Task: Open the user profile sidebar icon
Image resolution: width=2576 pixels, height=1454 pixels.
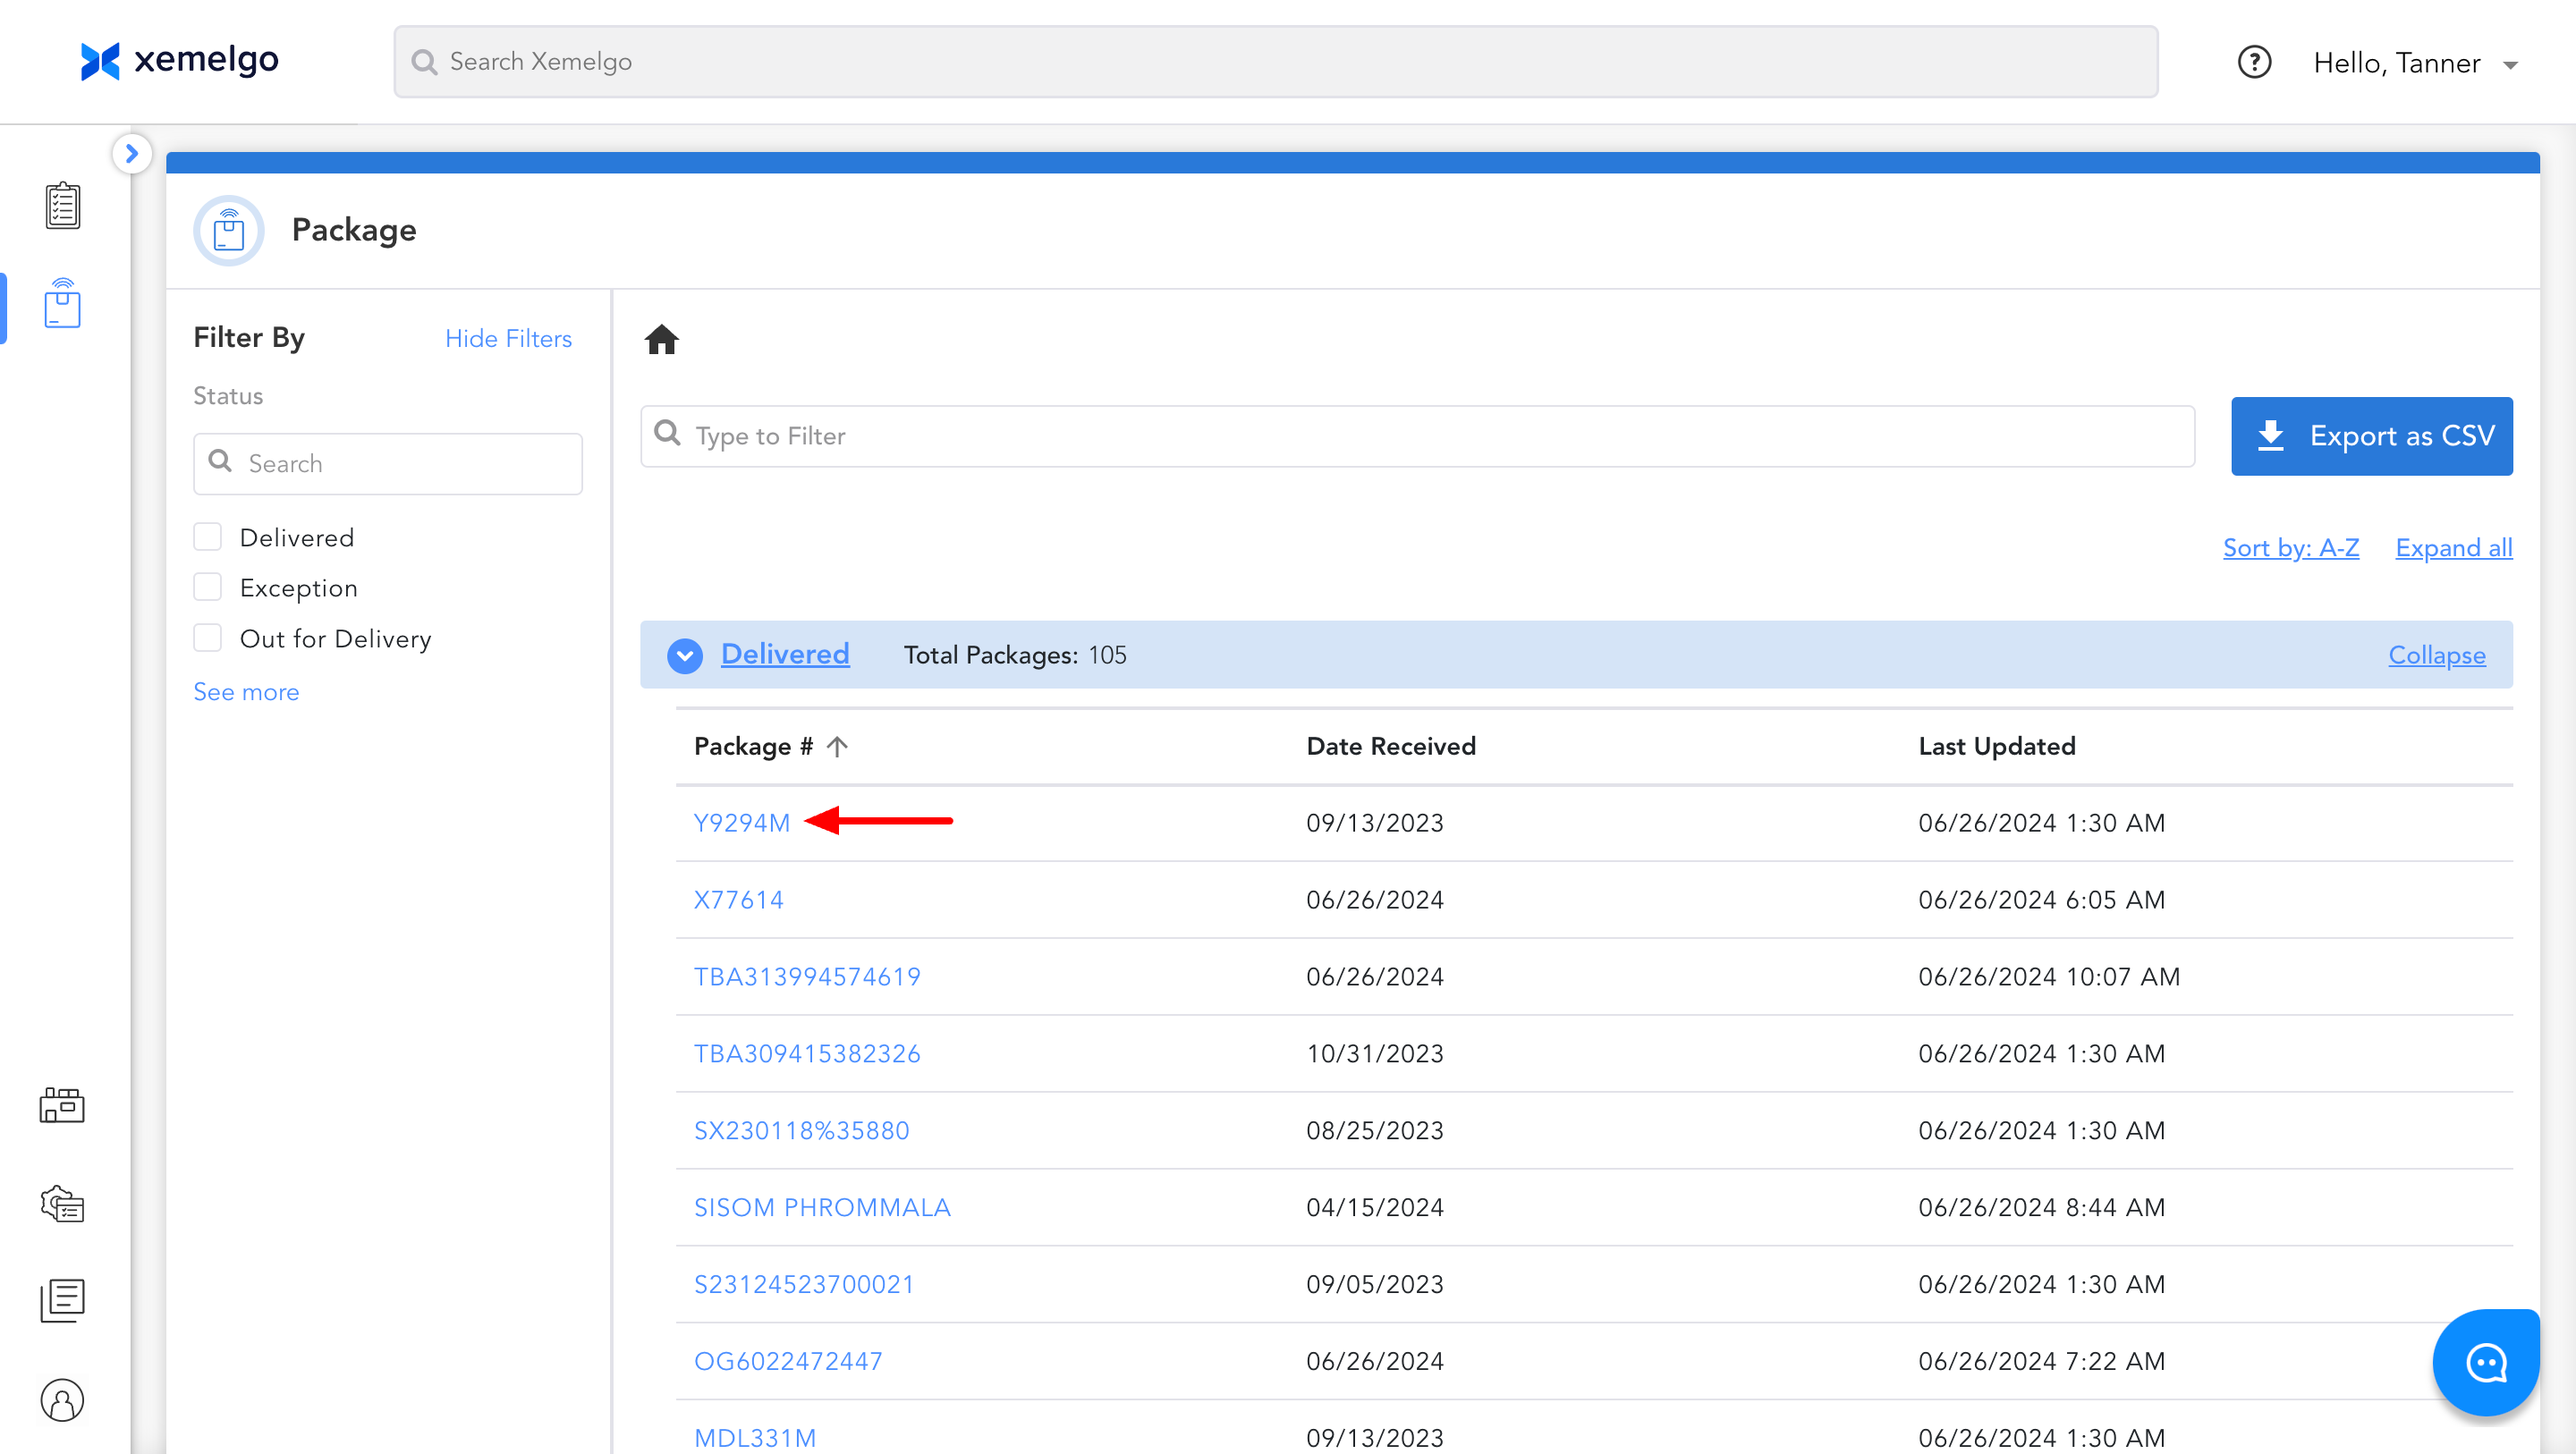Action: [62, 1400]
